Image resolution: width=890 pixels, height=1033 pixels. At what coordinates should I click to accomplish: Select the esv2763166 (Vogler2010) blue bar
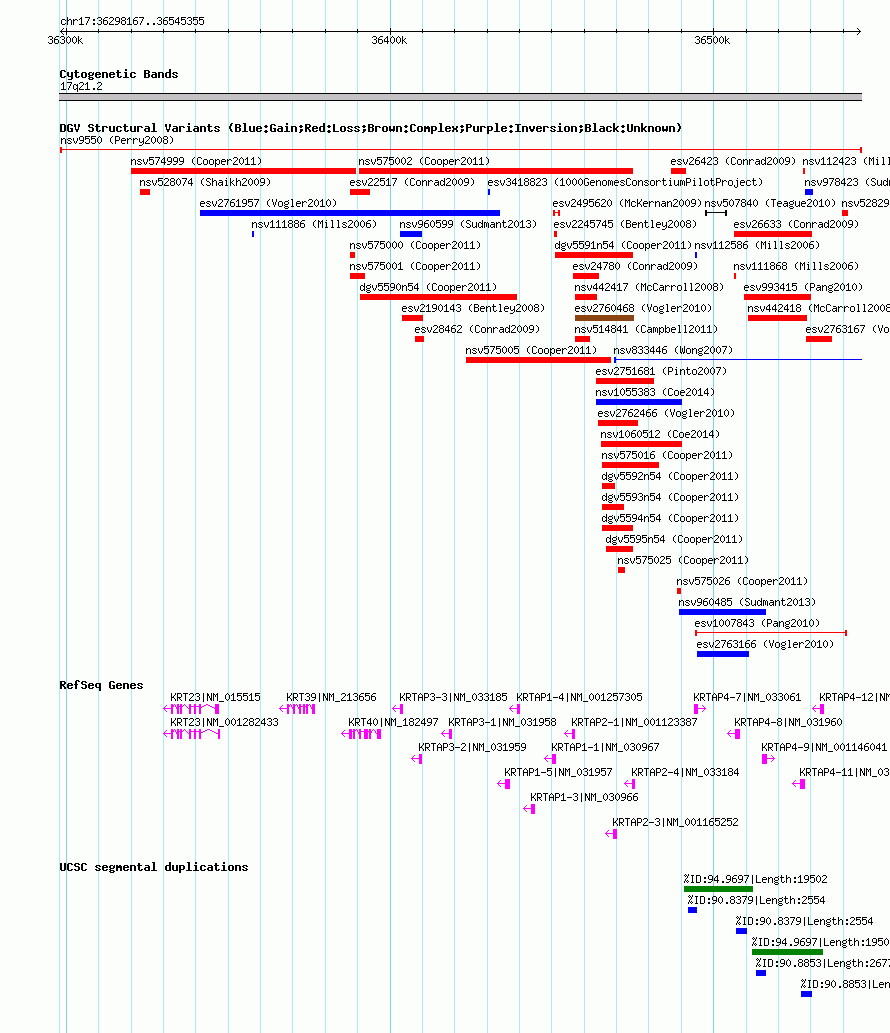click(x=723, y=655)
